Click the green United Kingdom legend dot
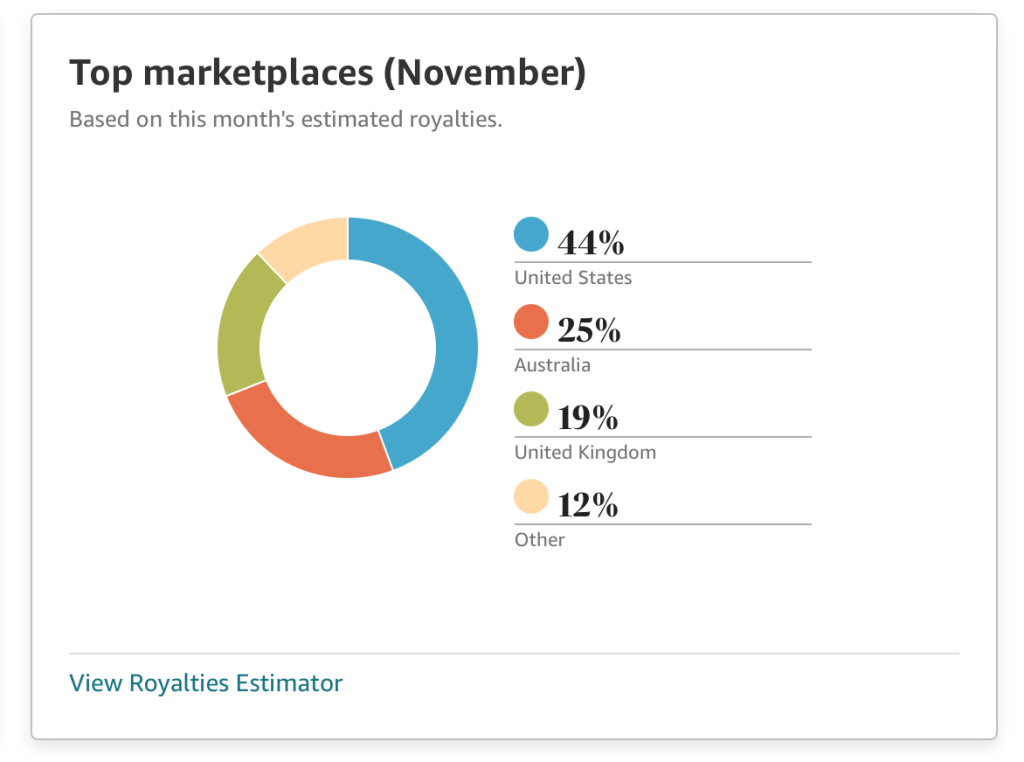 (531, 409)
